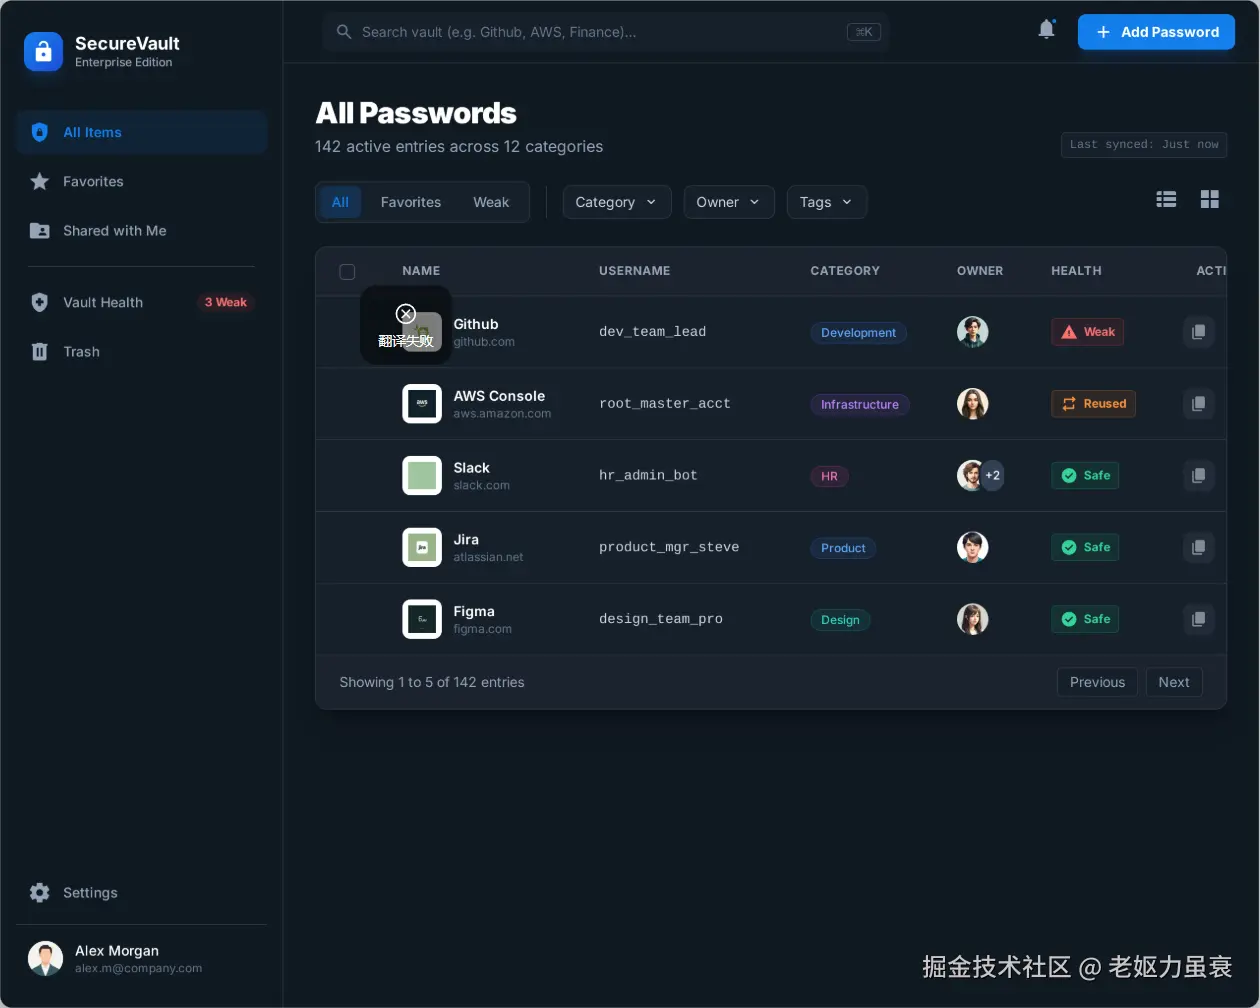
Task: Click the Settings gear icon
Action: (40, 892)
